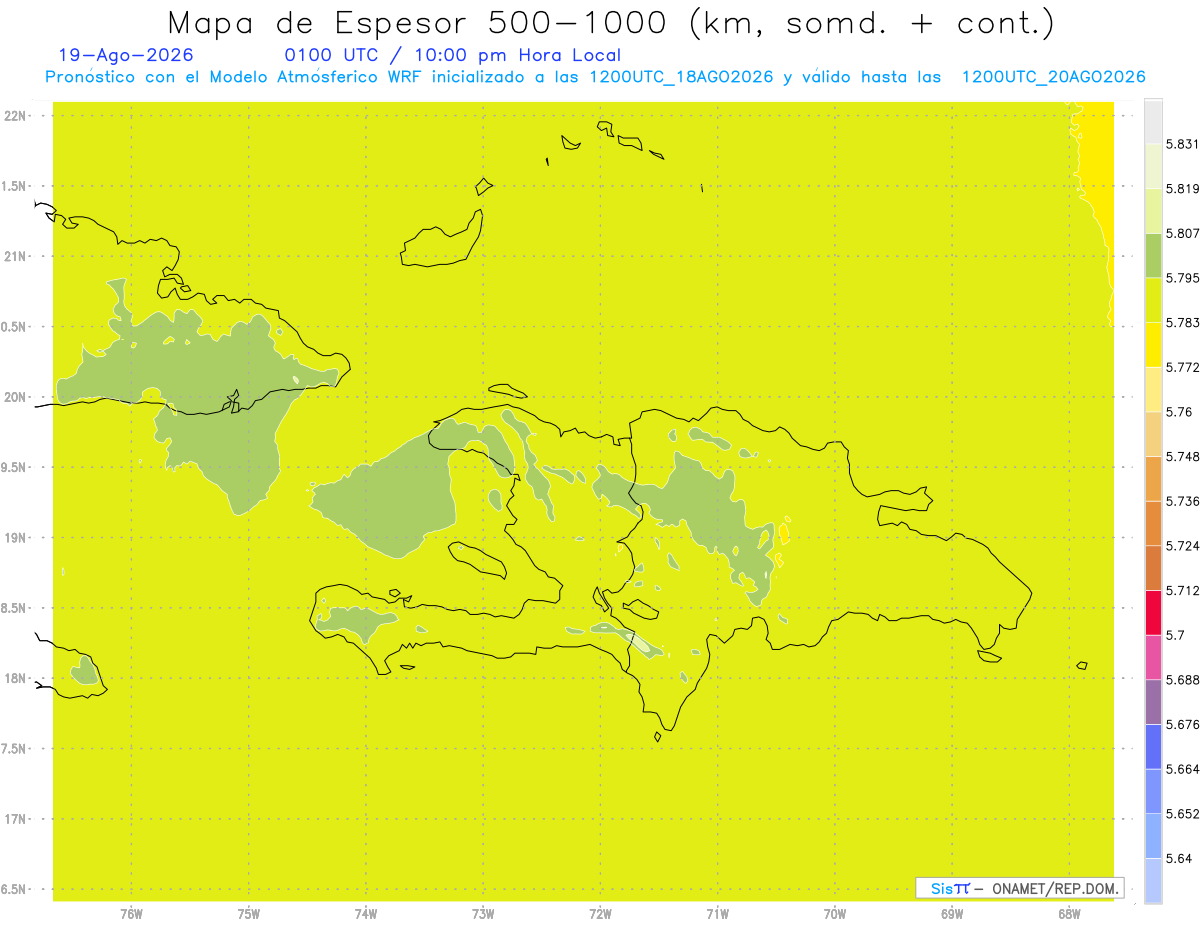
Task: Click the 17N latitude label
Action: [16, 819]
